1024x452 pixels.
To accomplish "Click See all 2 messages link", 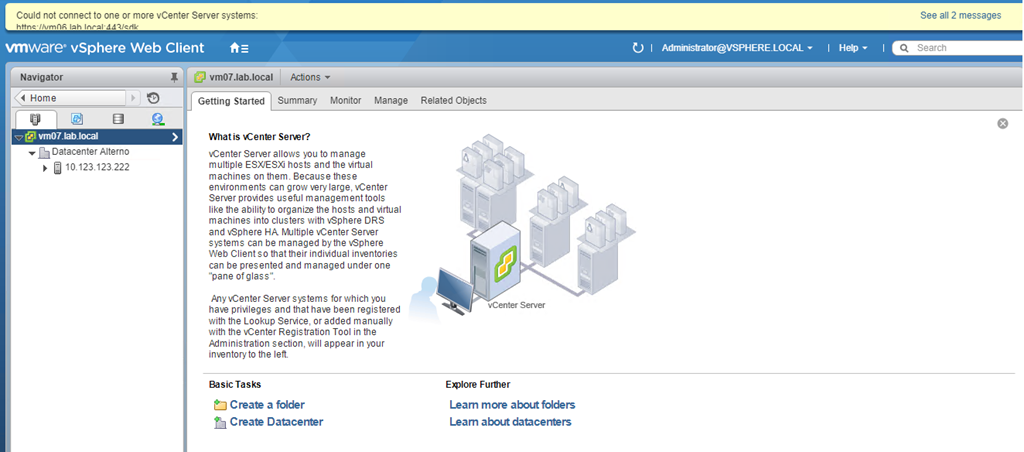I will (960, 15).
